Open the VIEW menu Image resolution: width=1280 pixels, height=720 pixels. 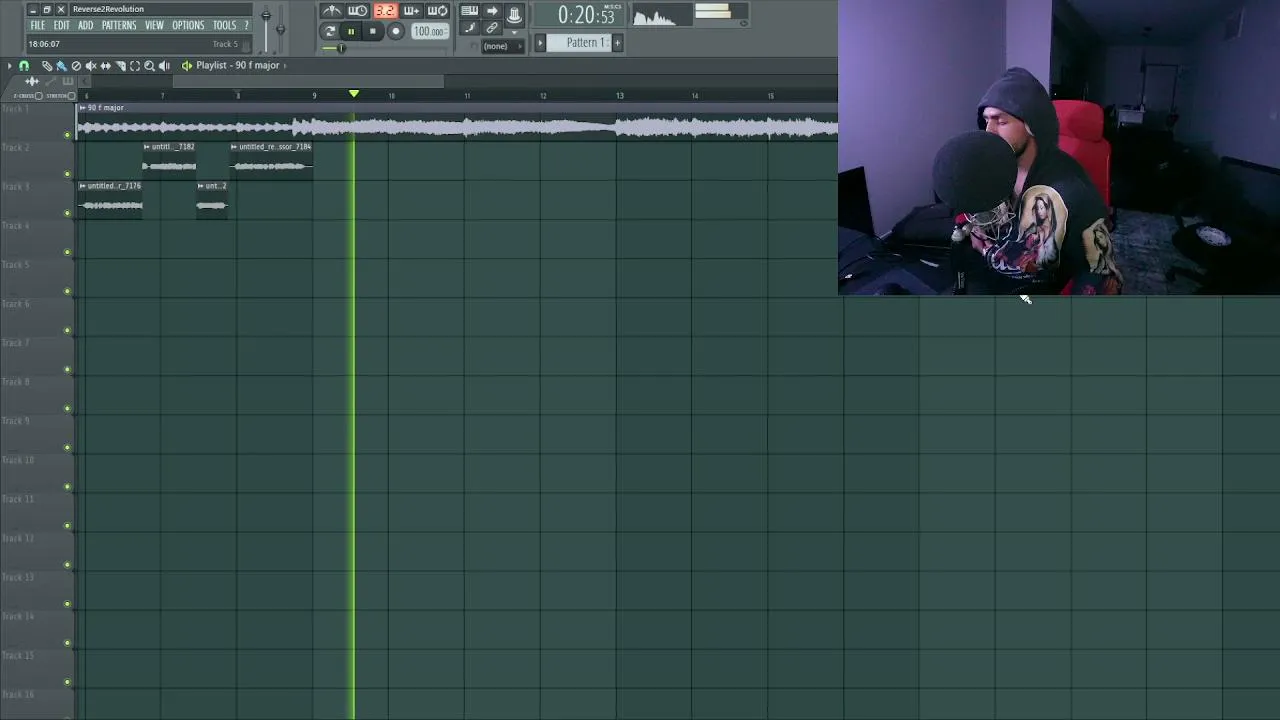point(154,26)
